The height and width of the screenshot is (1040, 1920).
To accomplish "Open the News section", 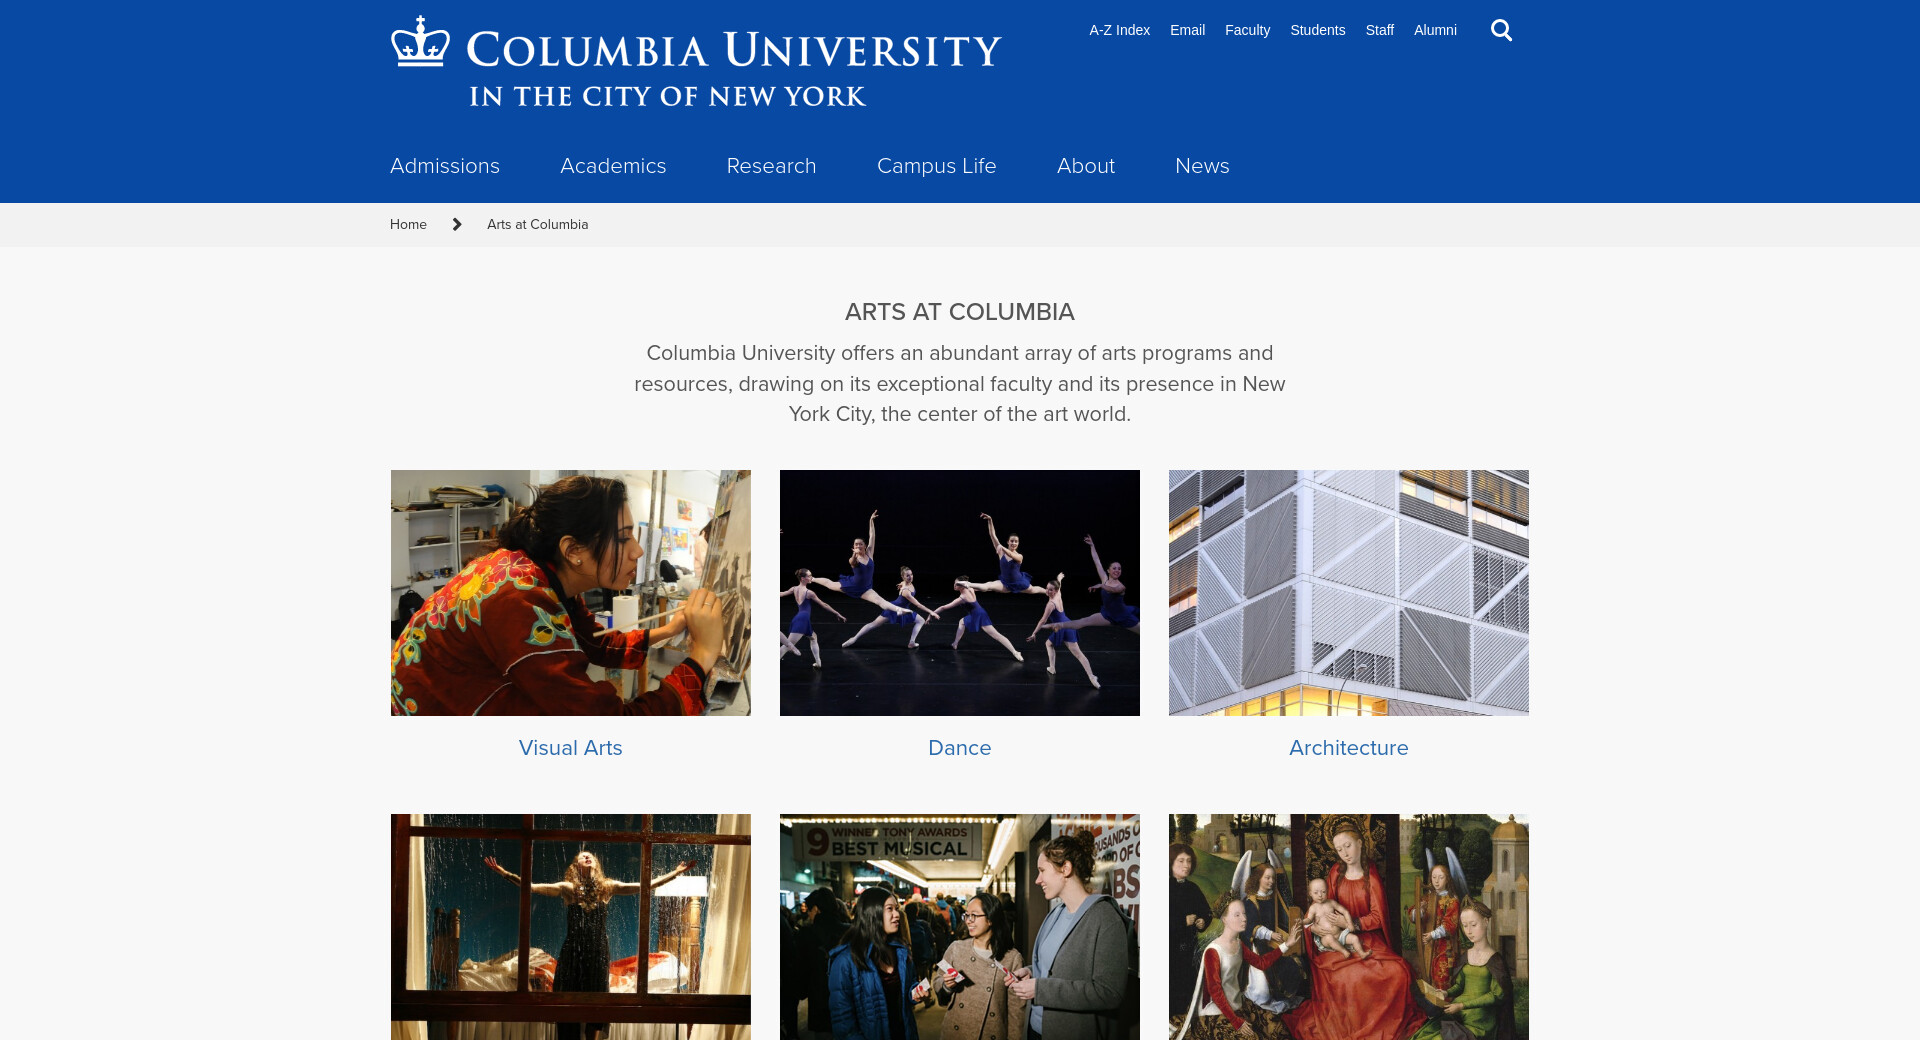I will pos(1202,166).
